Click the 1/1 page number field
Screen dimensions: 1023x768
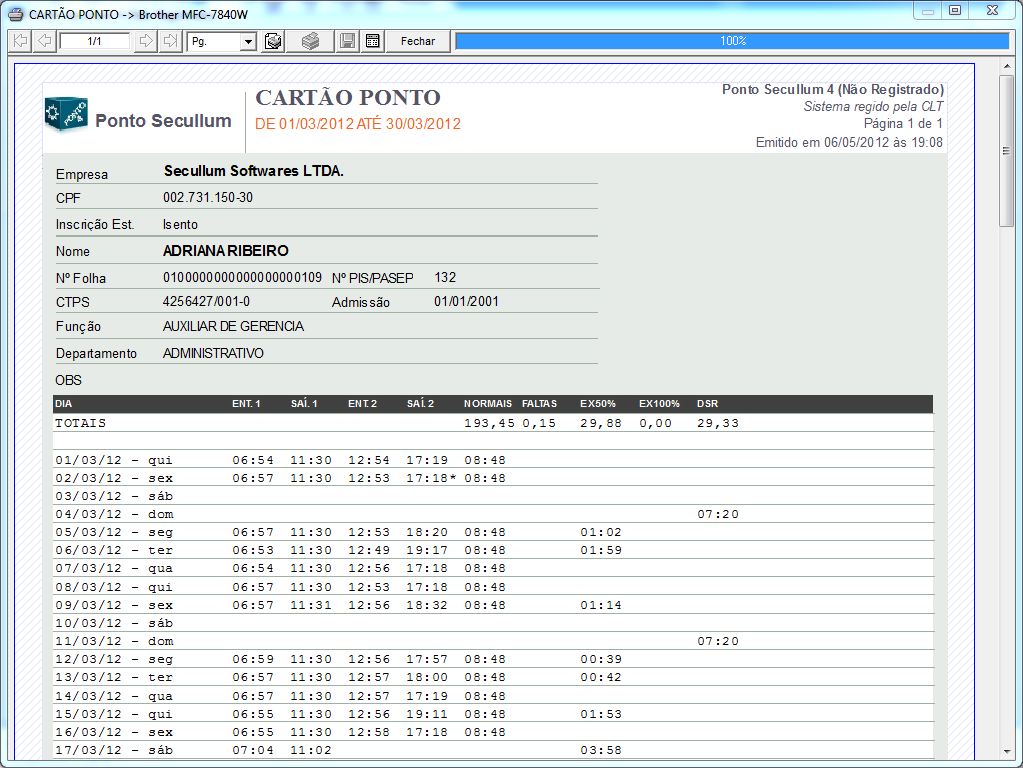coord(95,41)
